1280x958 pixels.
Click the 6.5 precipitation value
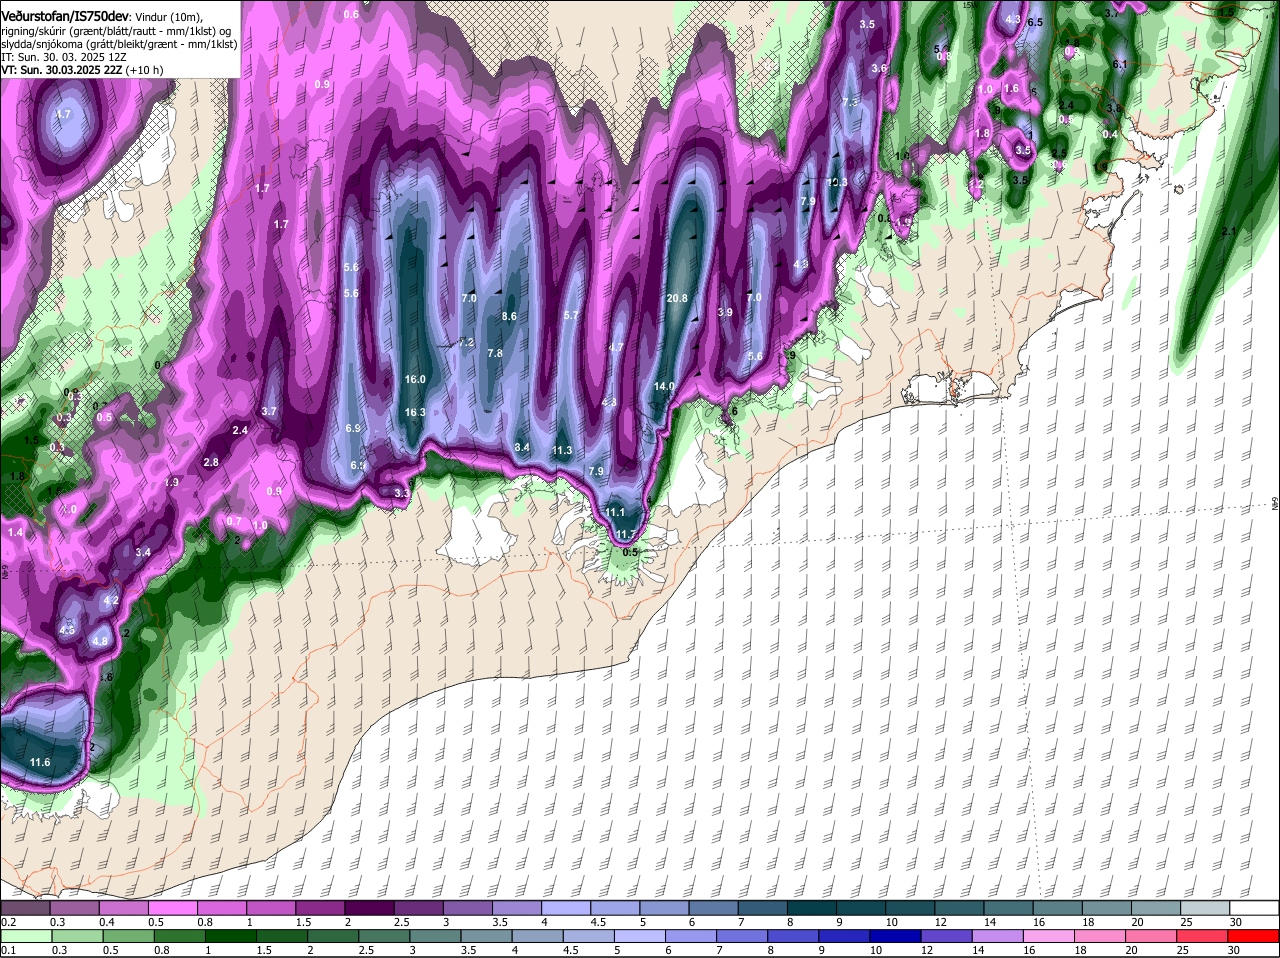click(x=1035, y=22)
